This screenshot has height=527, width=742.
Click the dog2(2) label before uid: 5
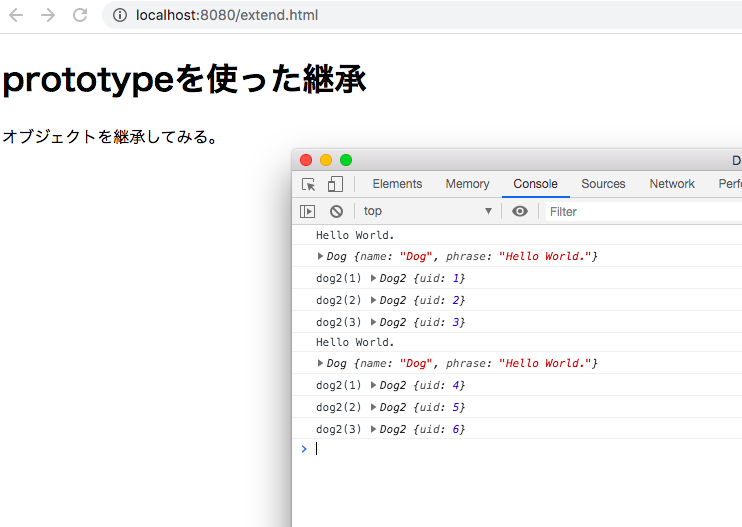(338, 407)
